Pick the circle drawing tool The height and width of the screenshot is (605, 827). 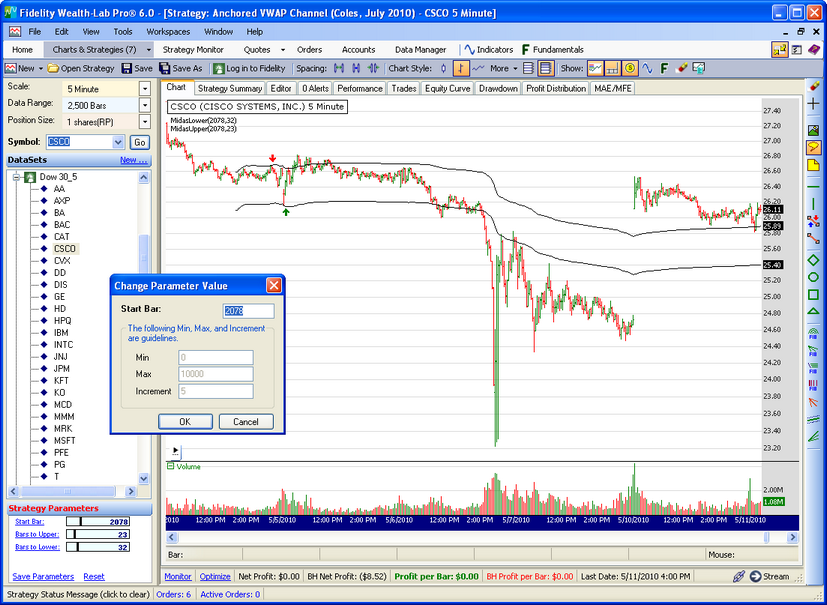point(813,276)
